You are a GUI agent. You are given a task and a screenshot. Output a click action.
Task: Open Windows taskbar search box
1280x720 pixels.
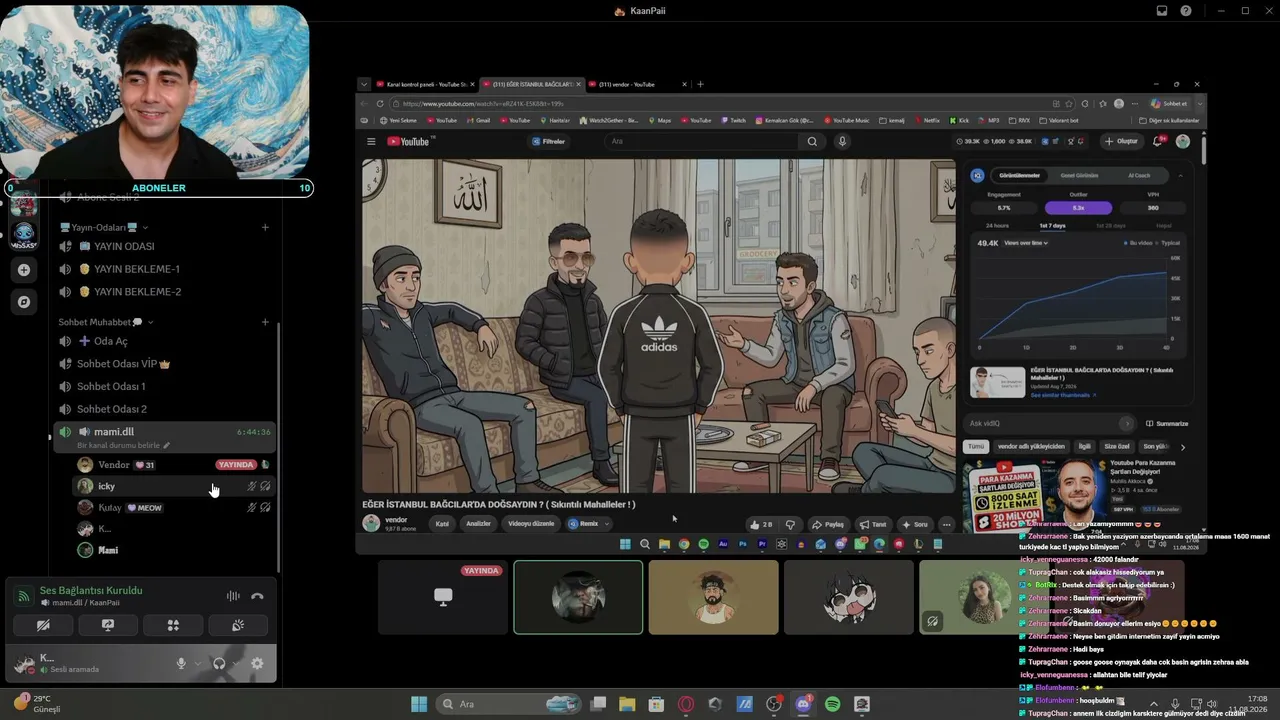(509, 704)
